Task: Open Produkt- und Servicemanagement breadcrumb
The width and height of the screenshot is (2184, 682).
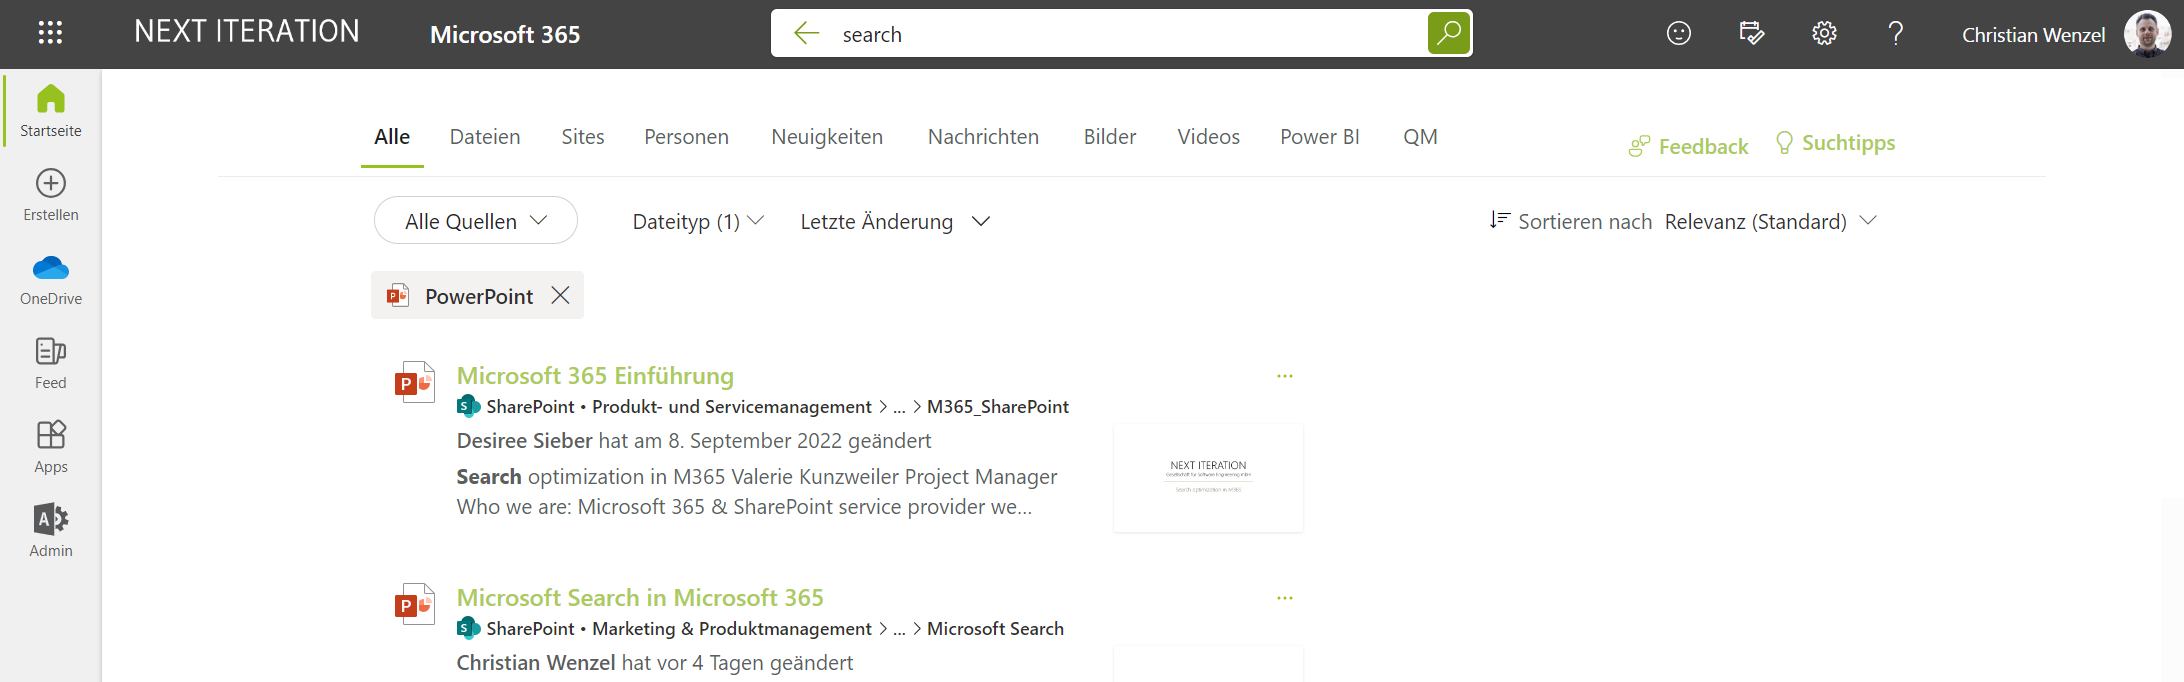Action: 732,407
